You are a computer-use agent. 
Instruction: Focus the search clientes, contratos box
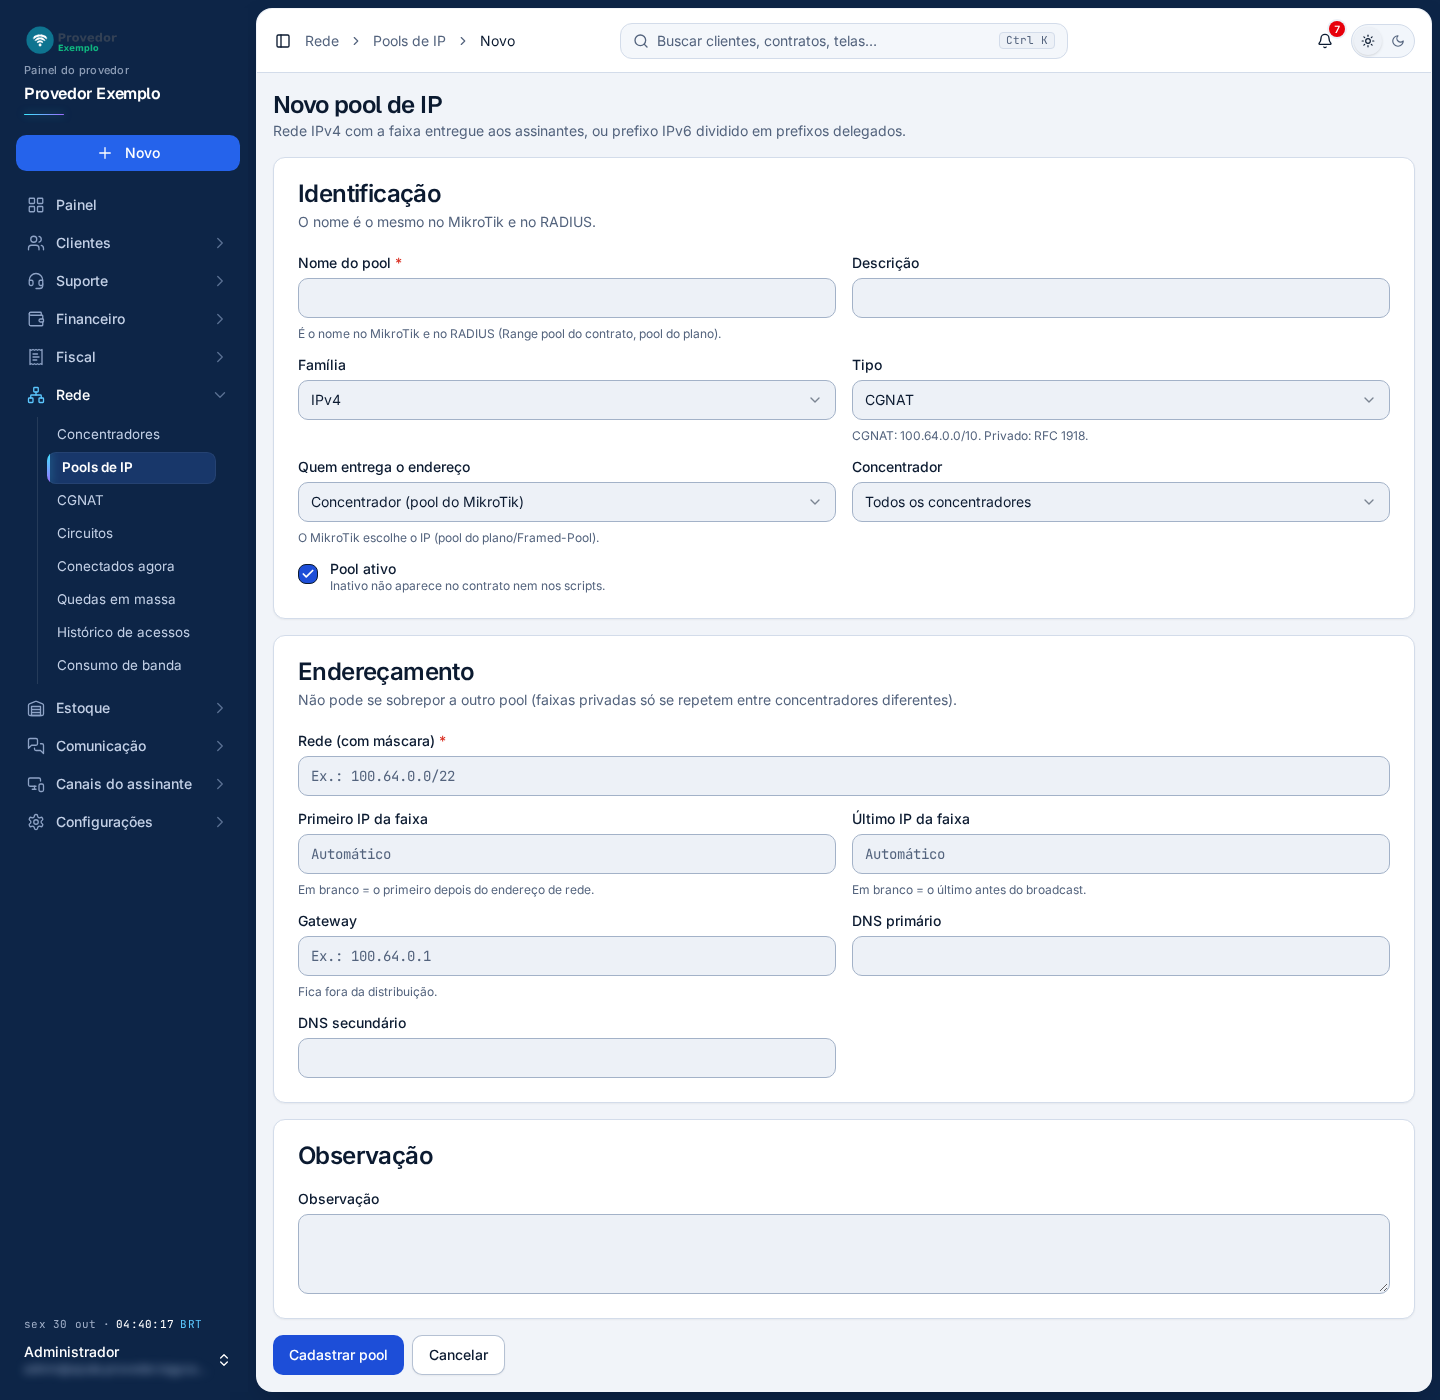point(844,41)
